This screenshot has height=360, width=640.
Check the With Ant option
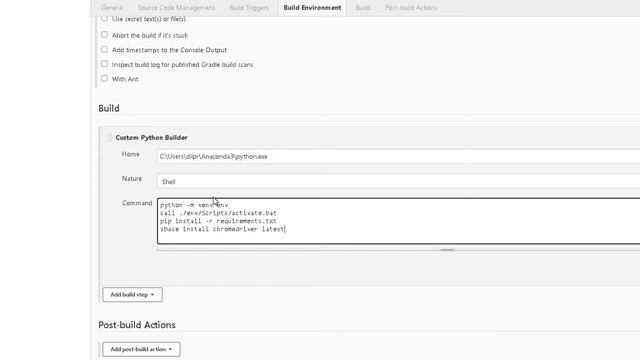104,78
